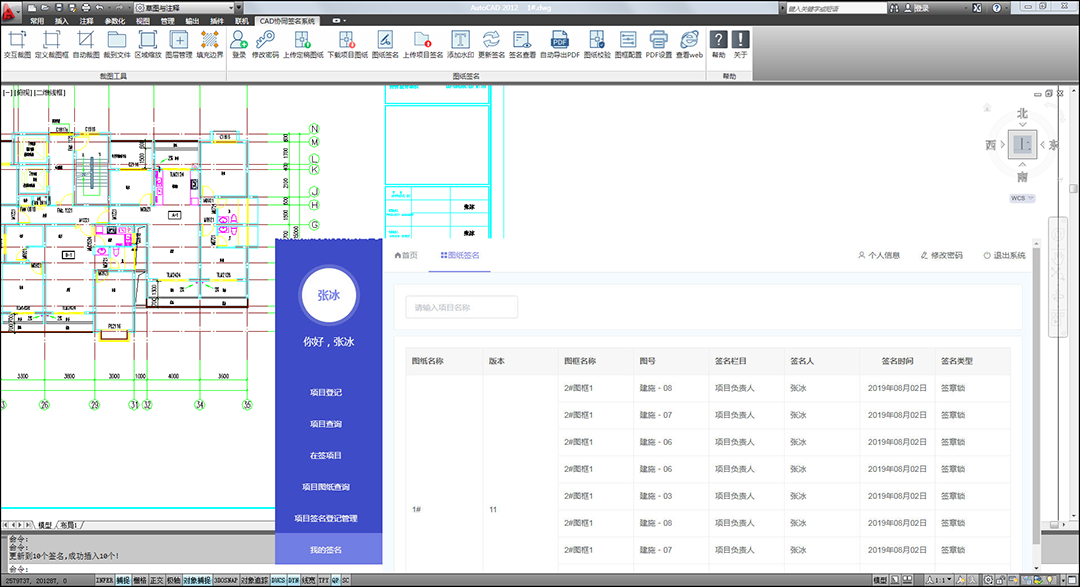Screen dimensions: 1080x587
Task: Open 项目查询 in the blue sidebar
Action: 326,424
